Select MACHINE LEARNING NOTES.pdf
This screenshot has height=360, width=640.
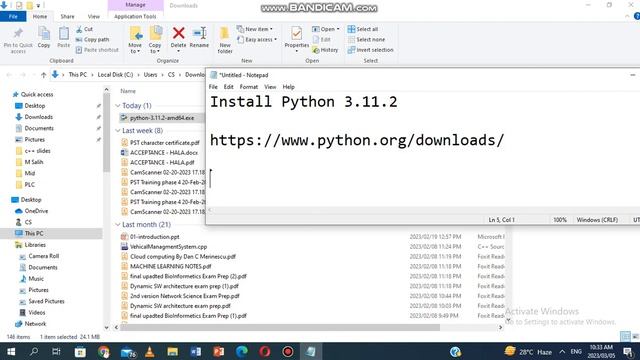(170, 266)
